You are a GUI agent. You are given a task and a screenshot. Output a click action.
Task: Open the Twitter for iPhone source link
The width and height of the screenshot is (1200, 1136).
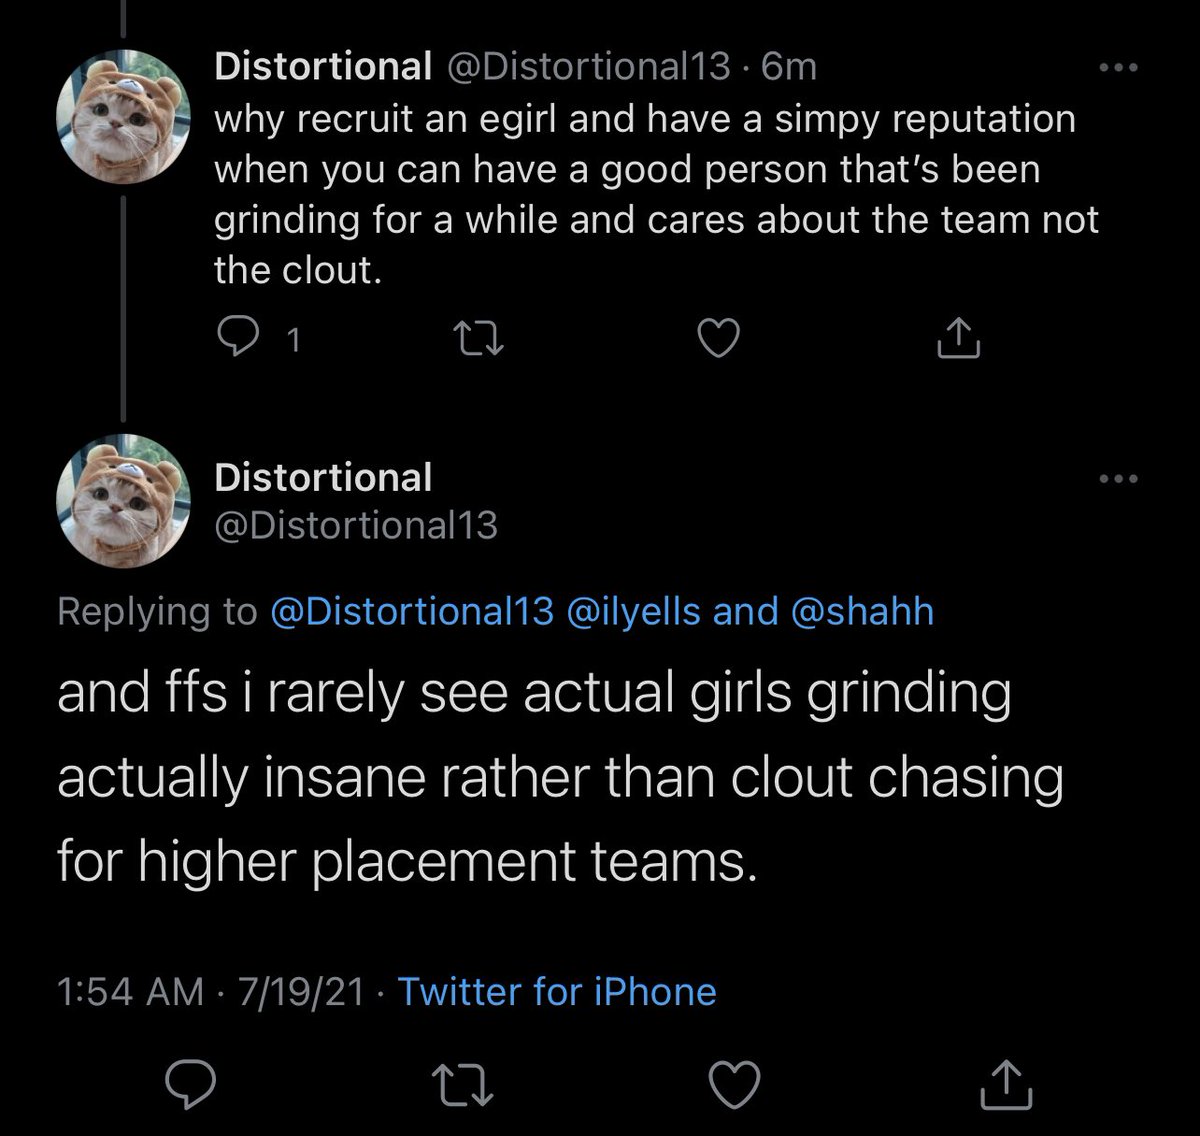[x=557, y=992]
